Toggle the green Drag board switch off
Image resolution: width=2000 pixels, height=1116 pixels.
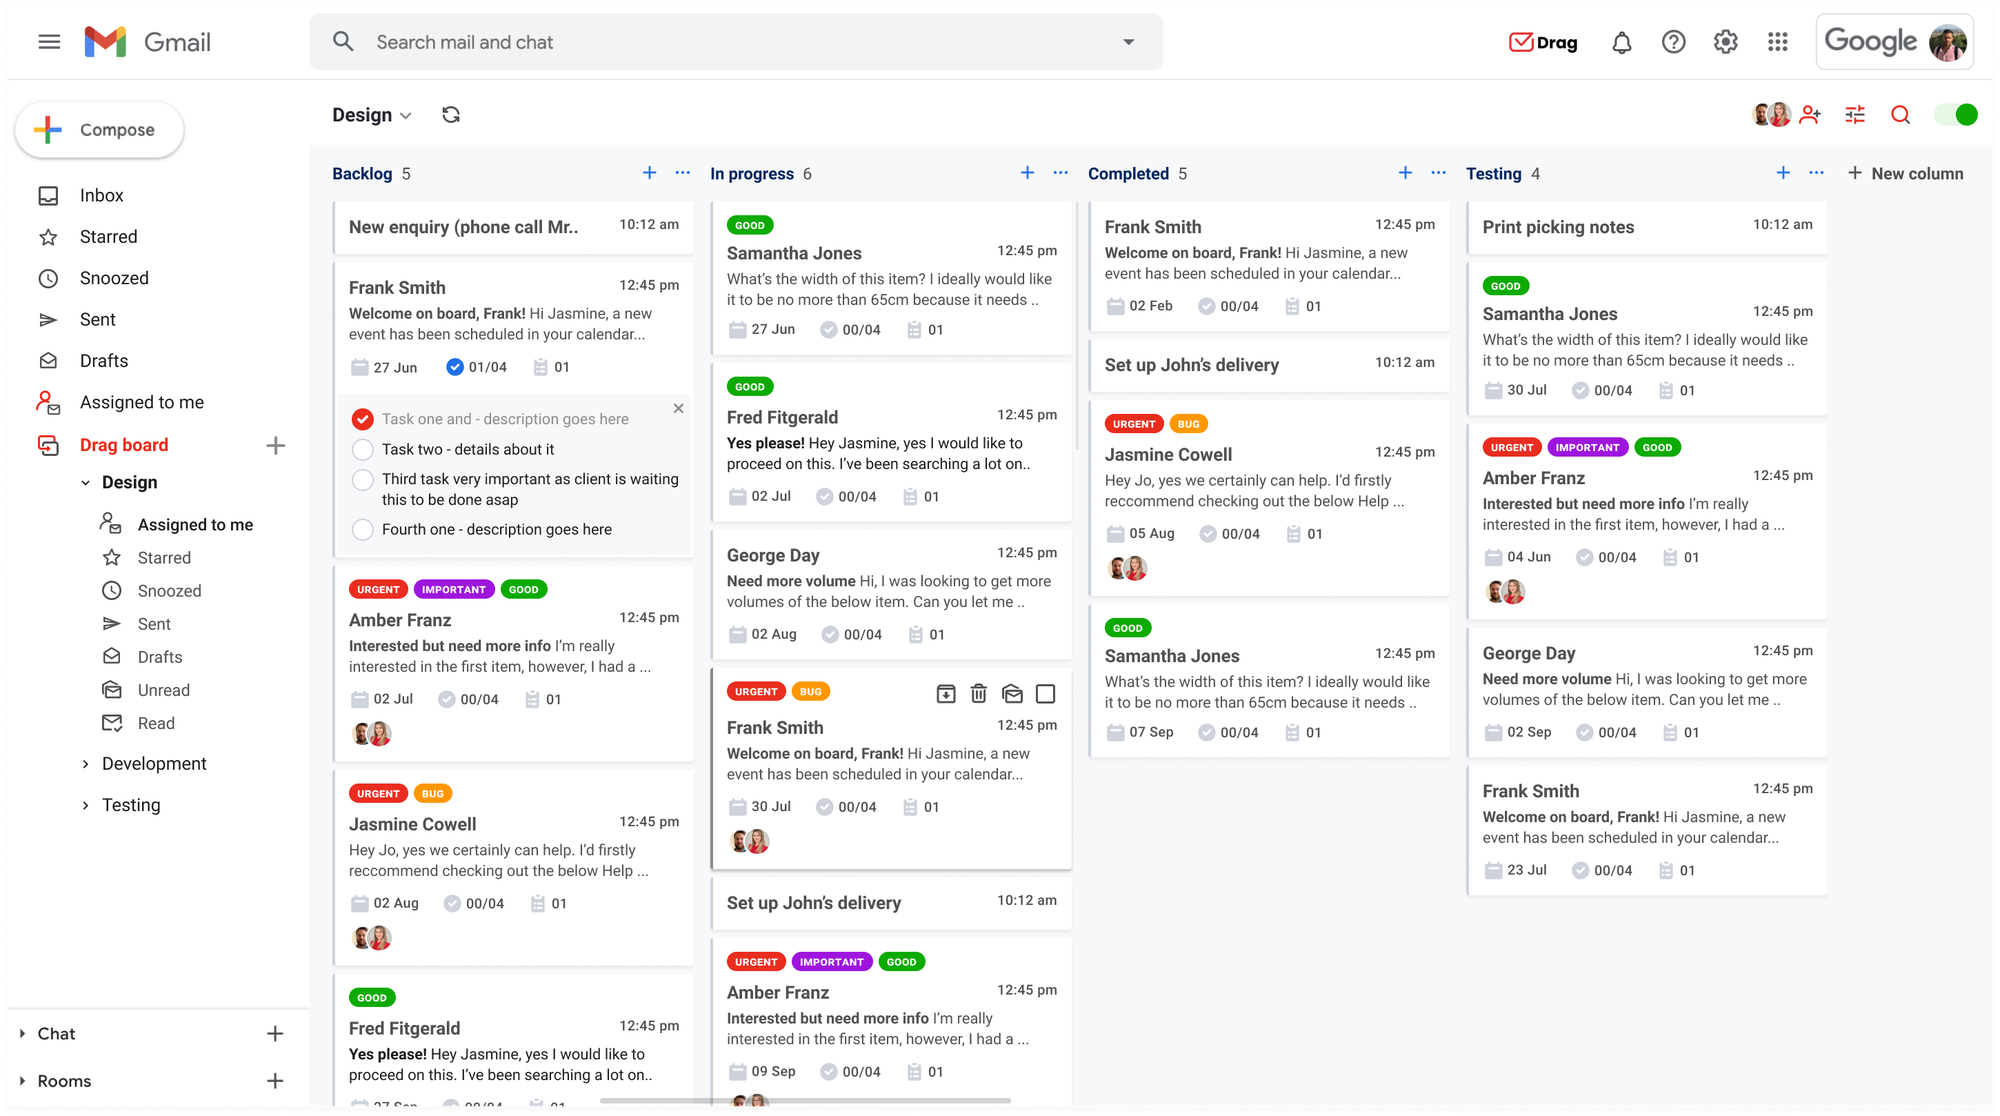[x=1956, y=115]
